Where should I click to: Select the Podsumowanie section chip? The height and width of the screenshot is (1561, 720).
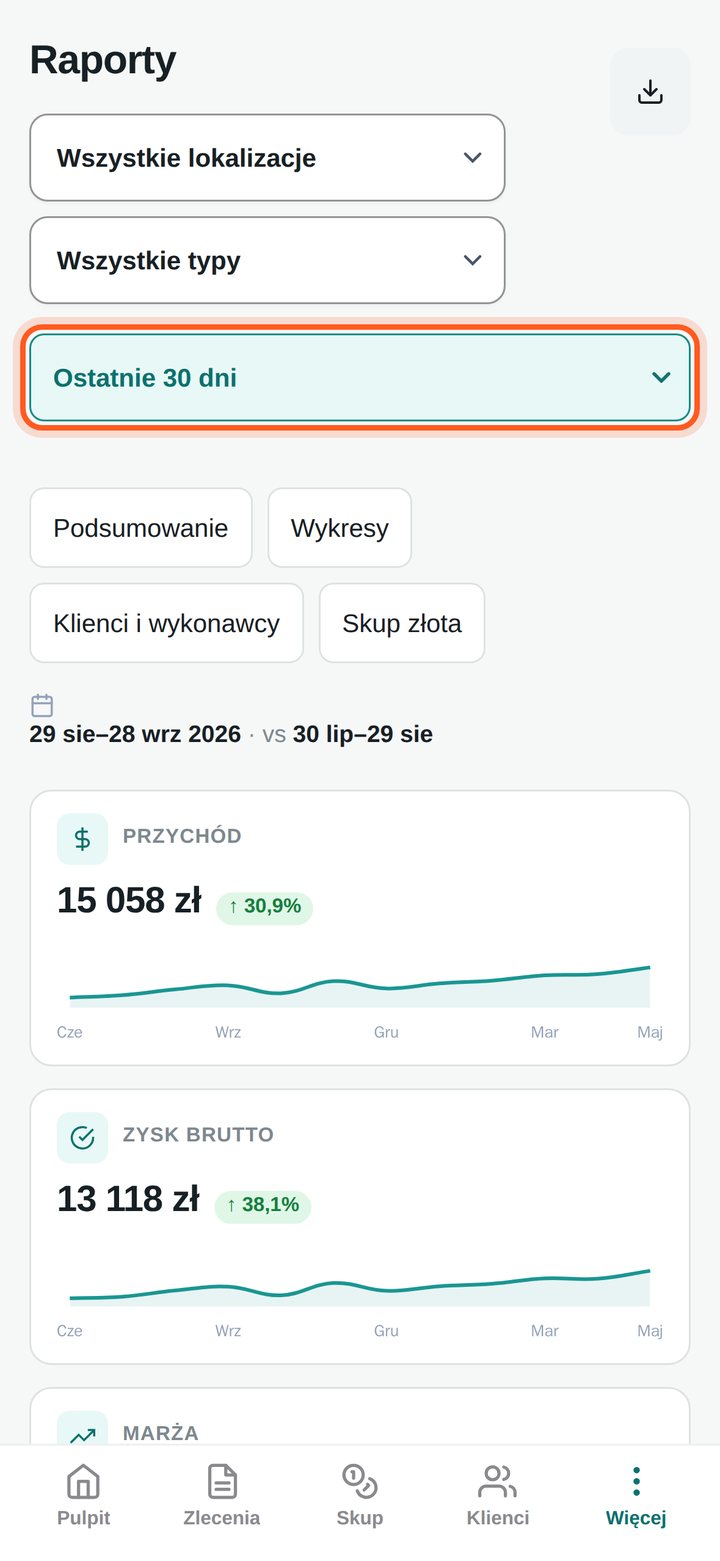click(x=141, y=528)
